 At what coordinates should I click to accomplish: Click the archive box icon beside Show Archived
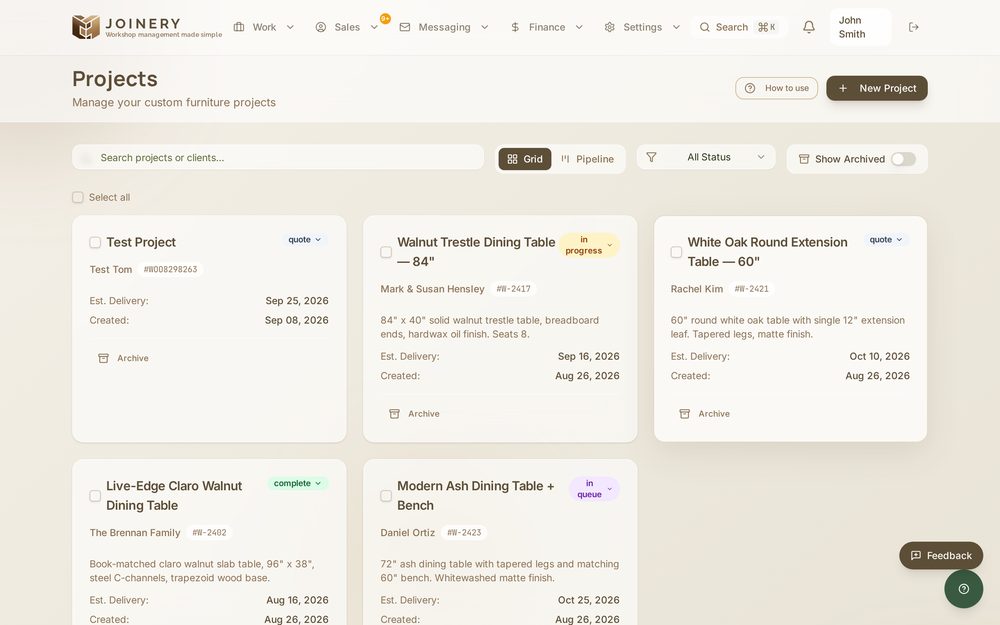pos(804,159)
